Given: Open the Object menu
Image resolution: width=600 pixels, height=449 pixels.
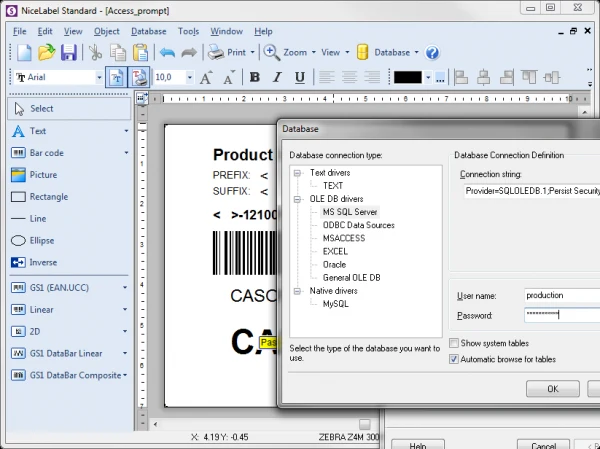Looking at the screenshot, I should click(107, 31).
